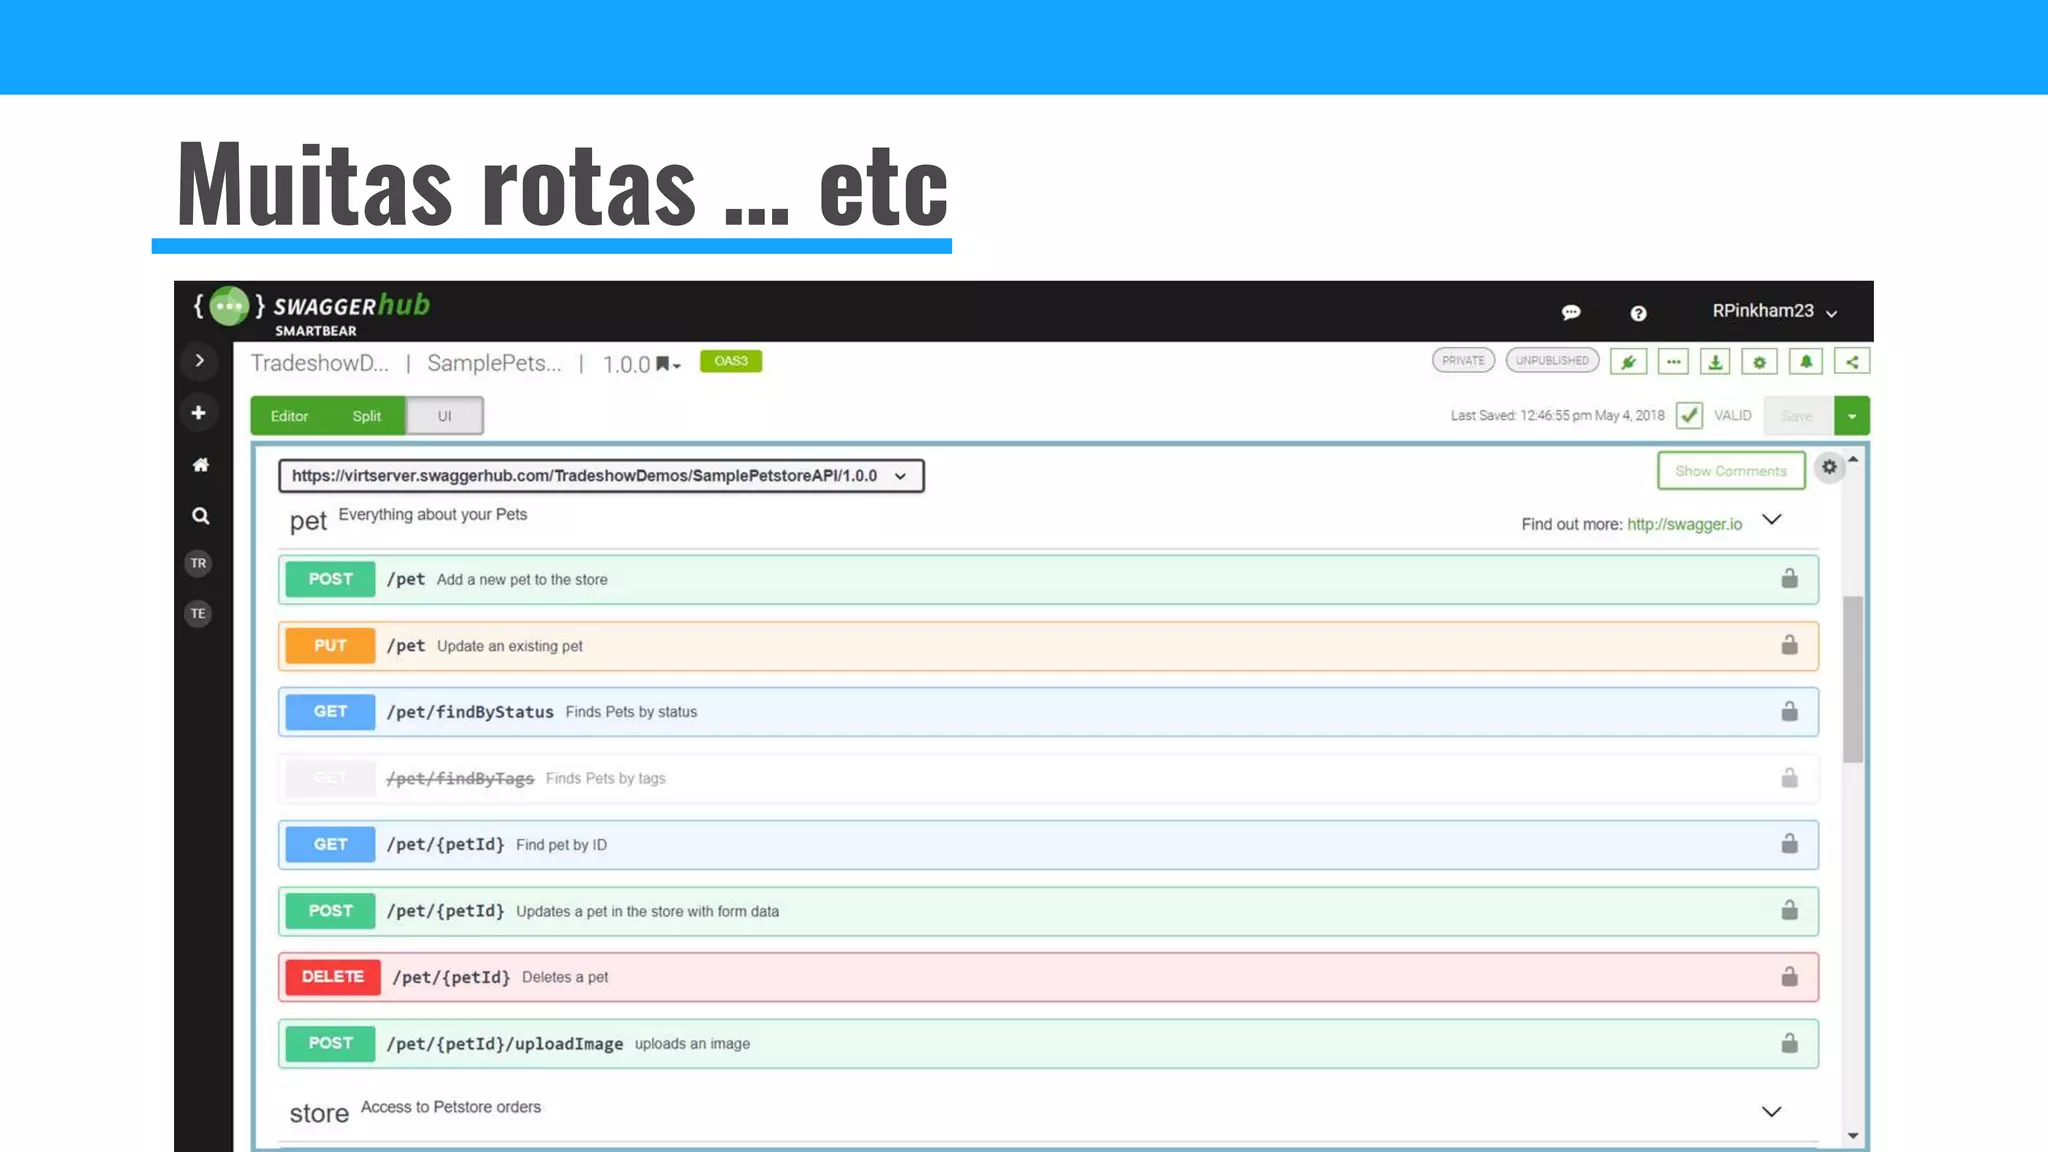
Task: Open the home icon in sidebar
Action: 200,465
